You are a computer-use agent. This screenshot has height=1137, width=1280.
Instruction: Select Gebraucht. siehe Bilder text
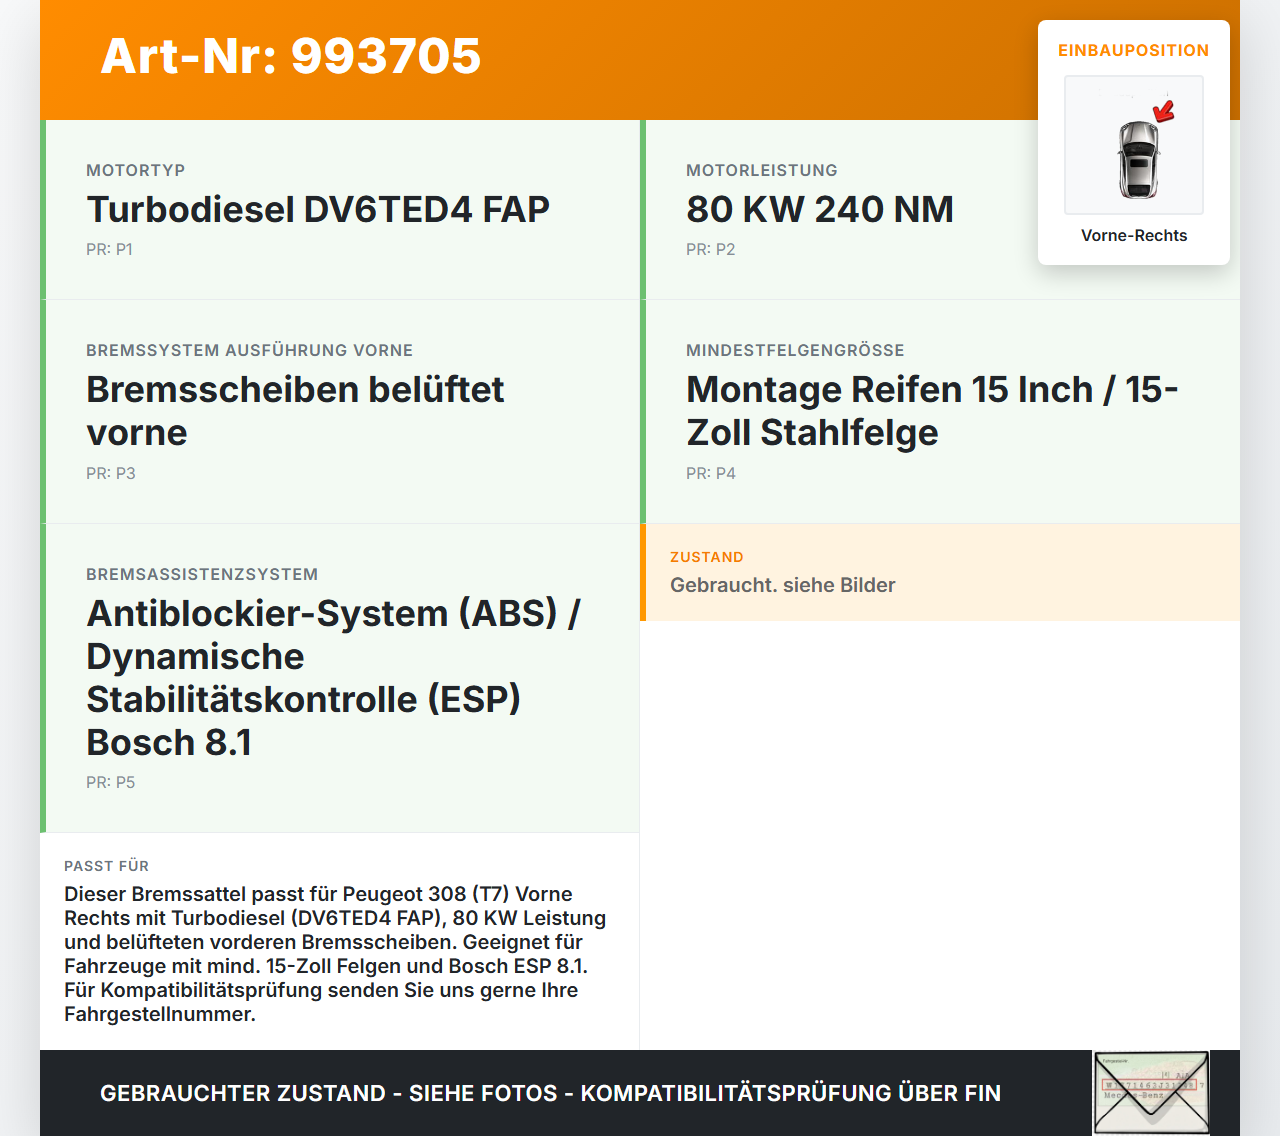click(783, 585)
